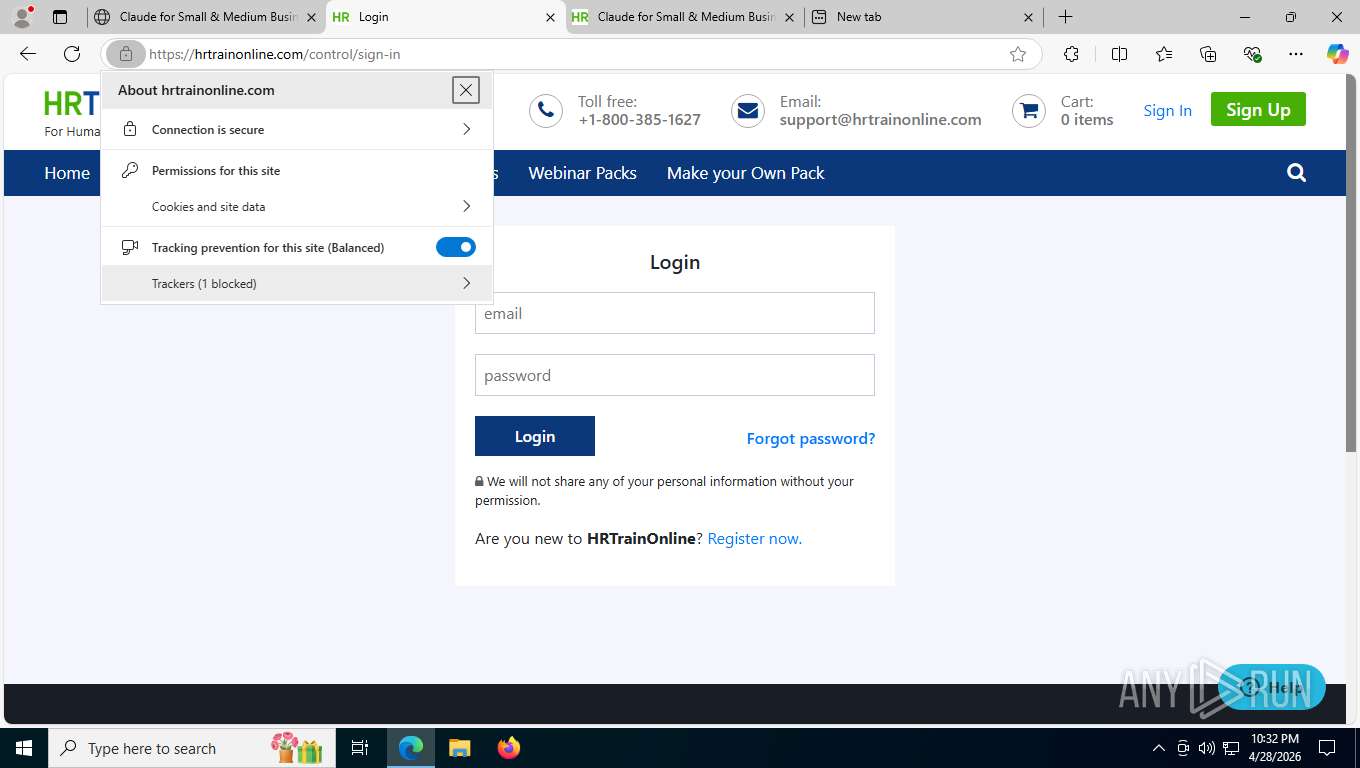Close the About hrtrainonline.com popup
The width and height of the screenshot is (1360, 768).
466,90
